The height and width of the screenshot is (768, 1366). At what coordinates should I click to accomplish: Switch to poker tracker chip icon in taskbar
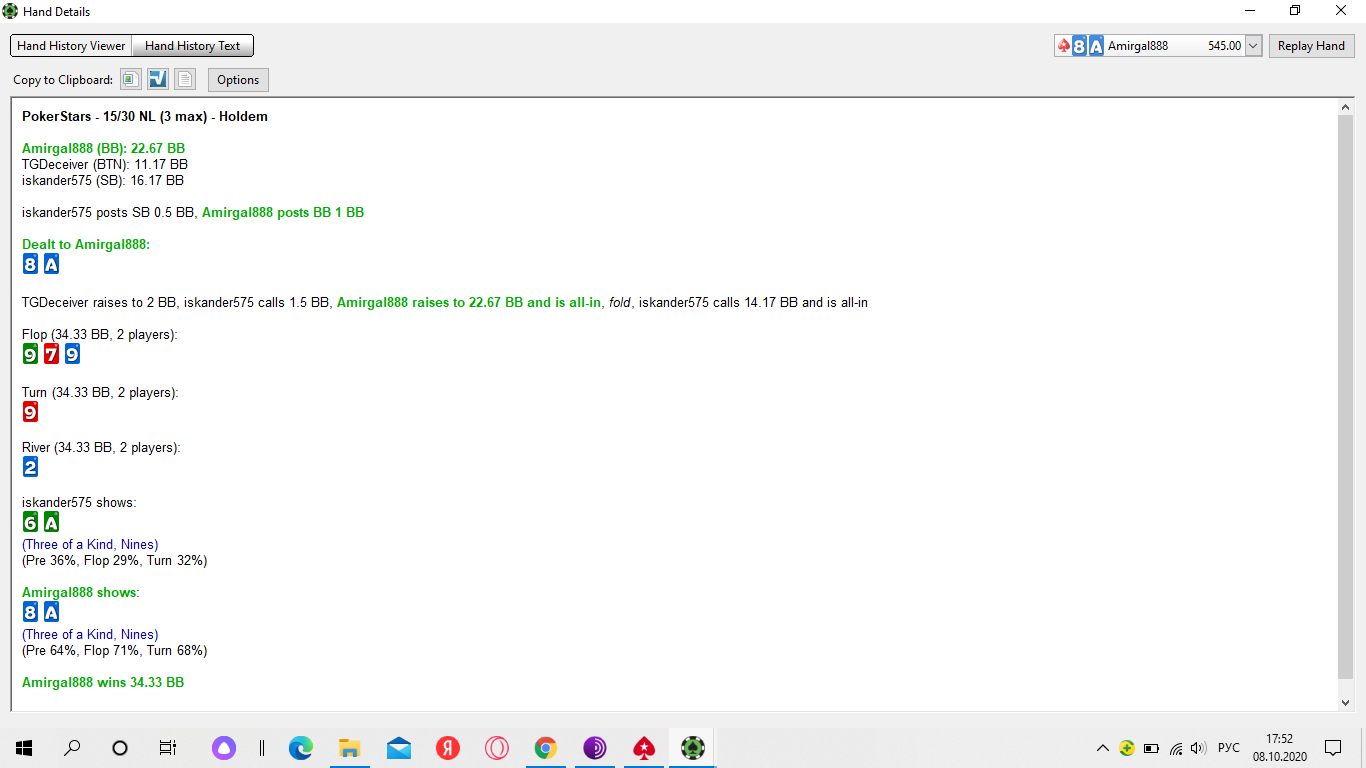[x=692, y=747]
